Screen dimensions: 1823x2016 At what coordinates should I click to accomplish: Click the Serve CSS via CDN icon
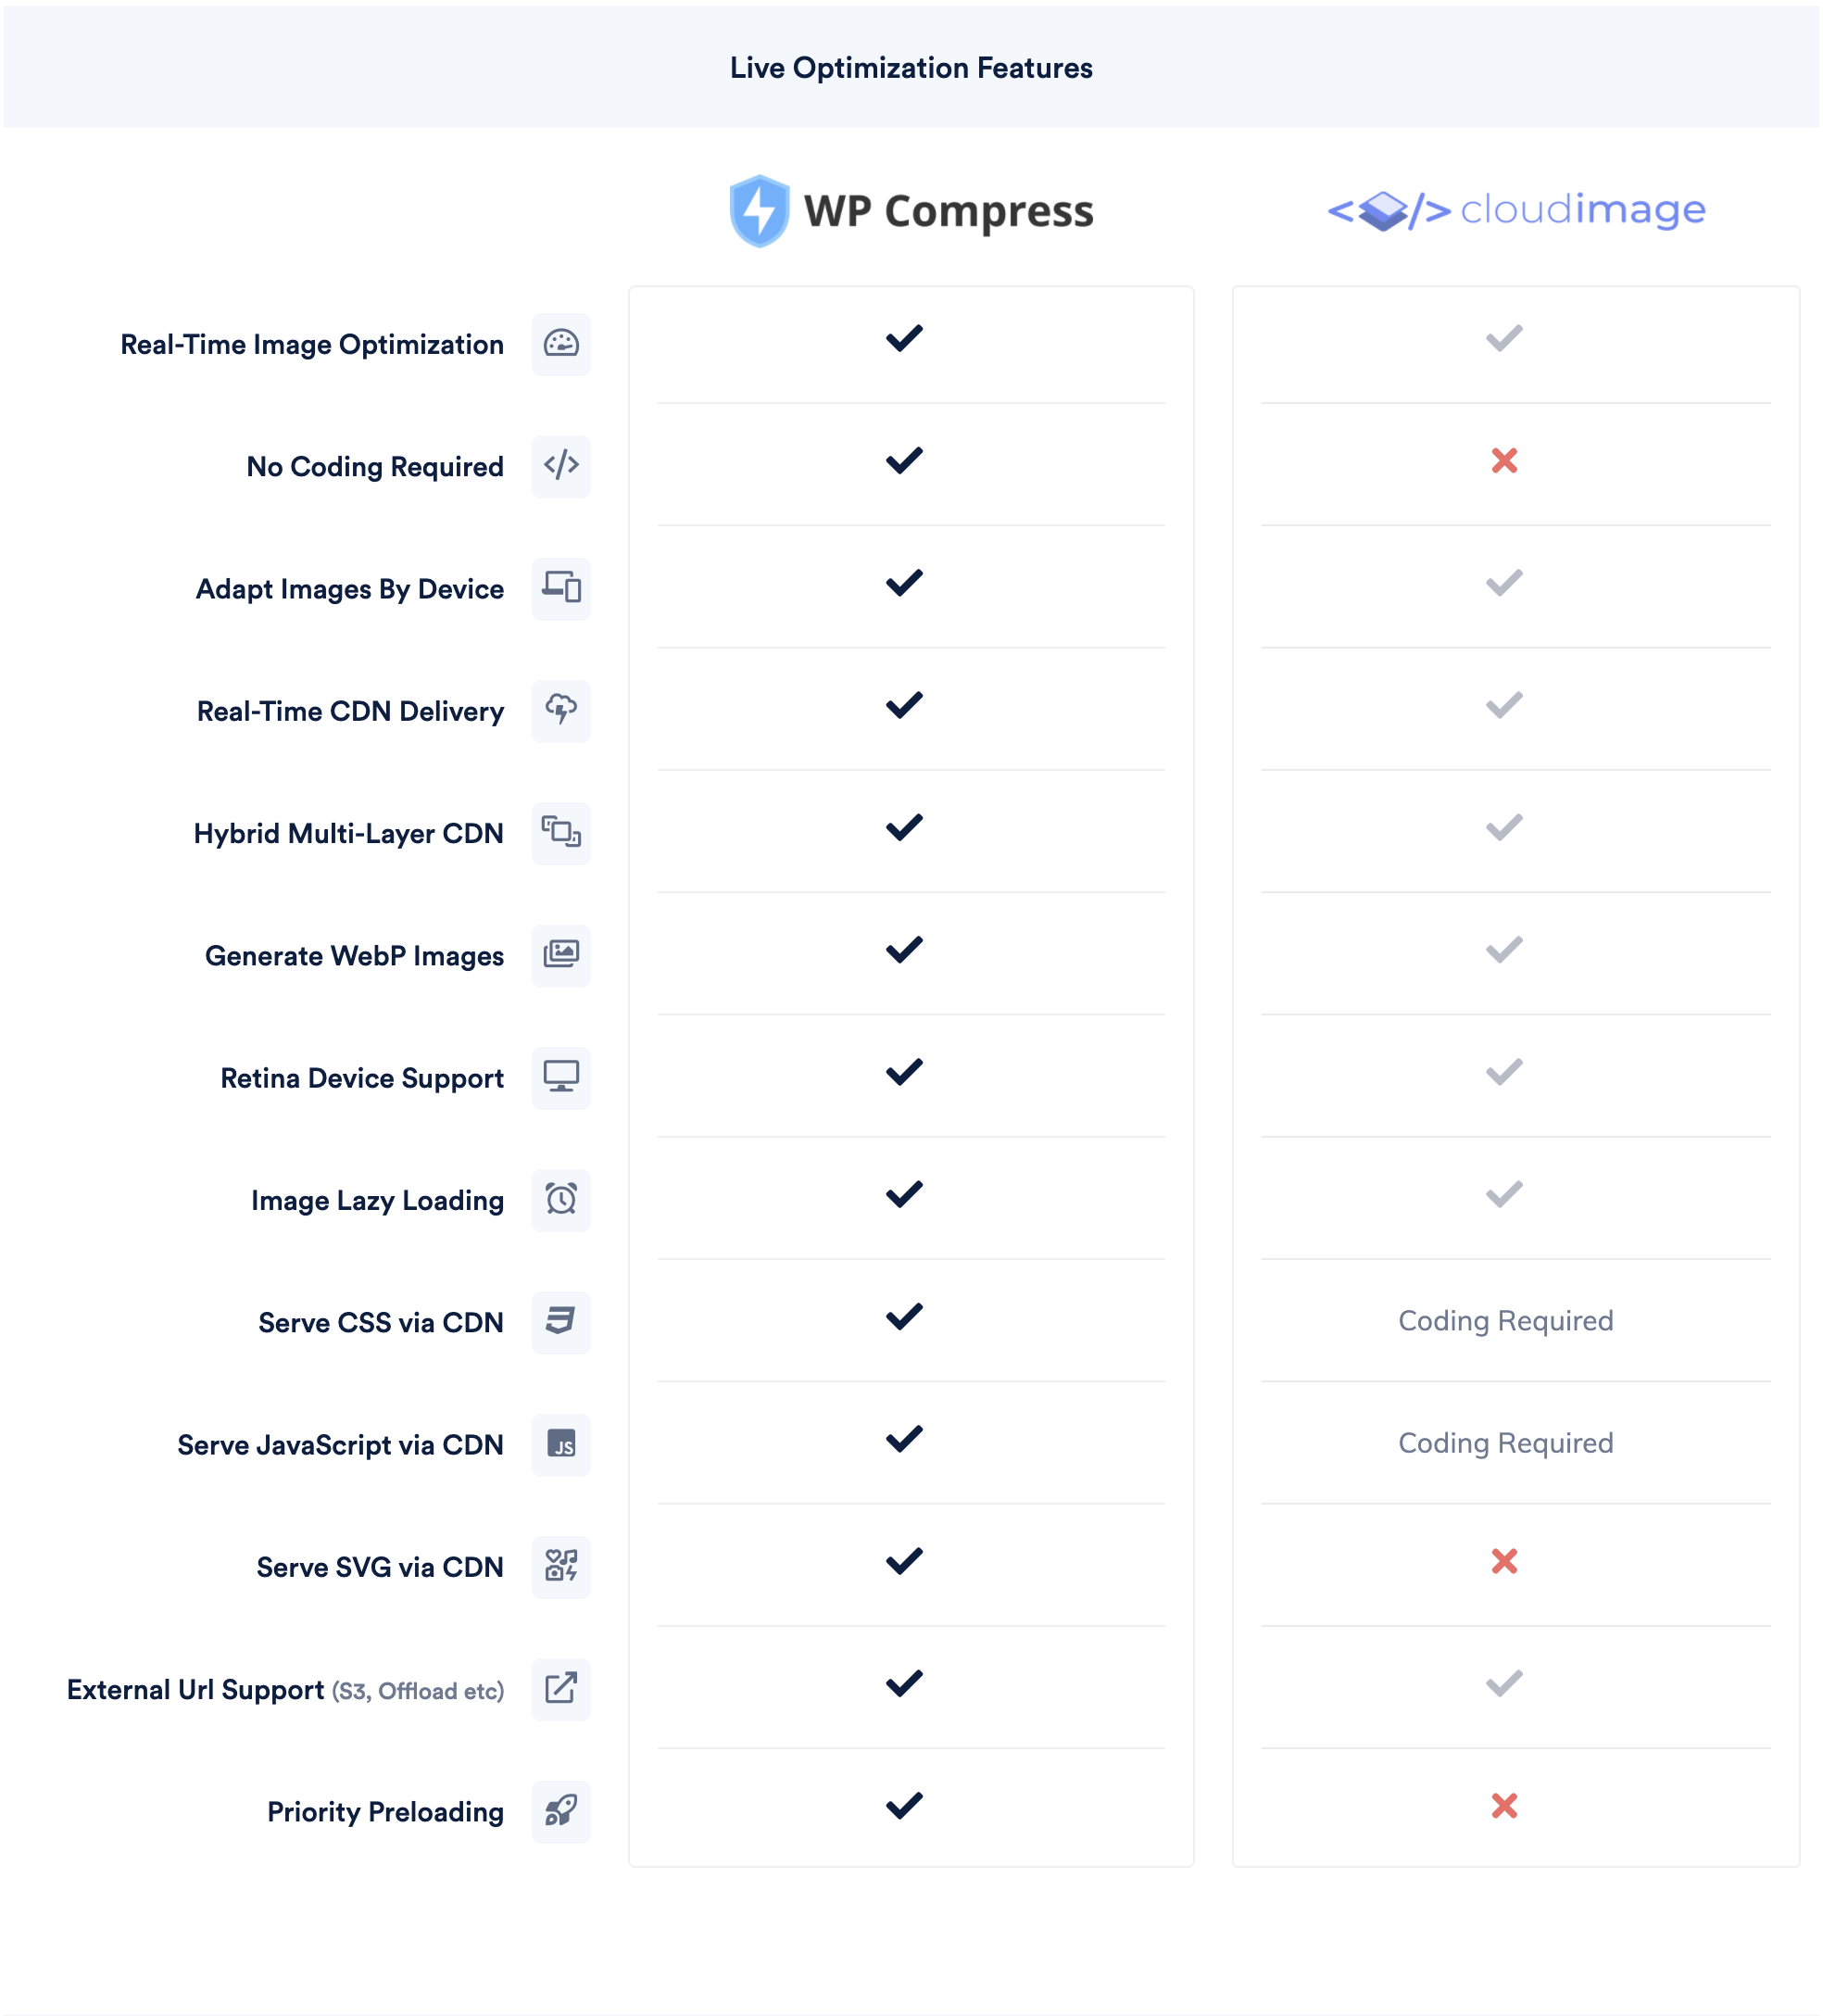[x=561, y=1322]
